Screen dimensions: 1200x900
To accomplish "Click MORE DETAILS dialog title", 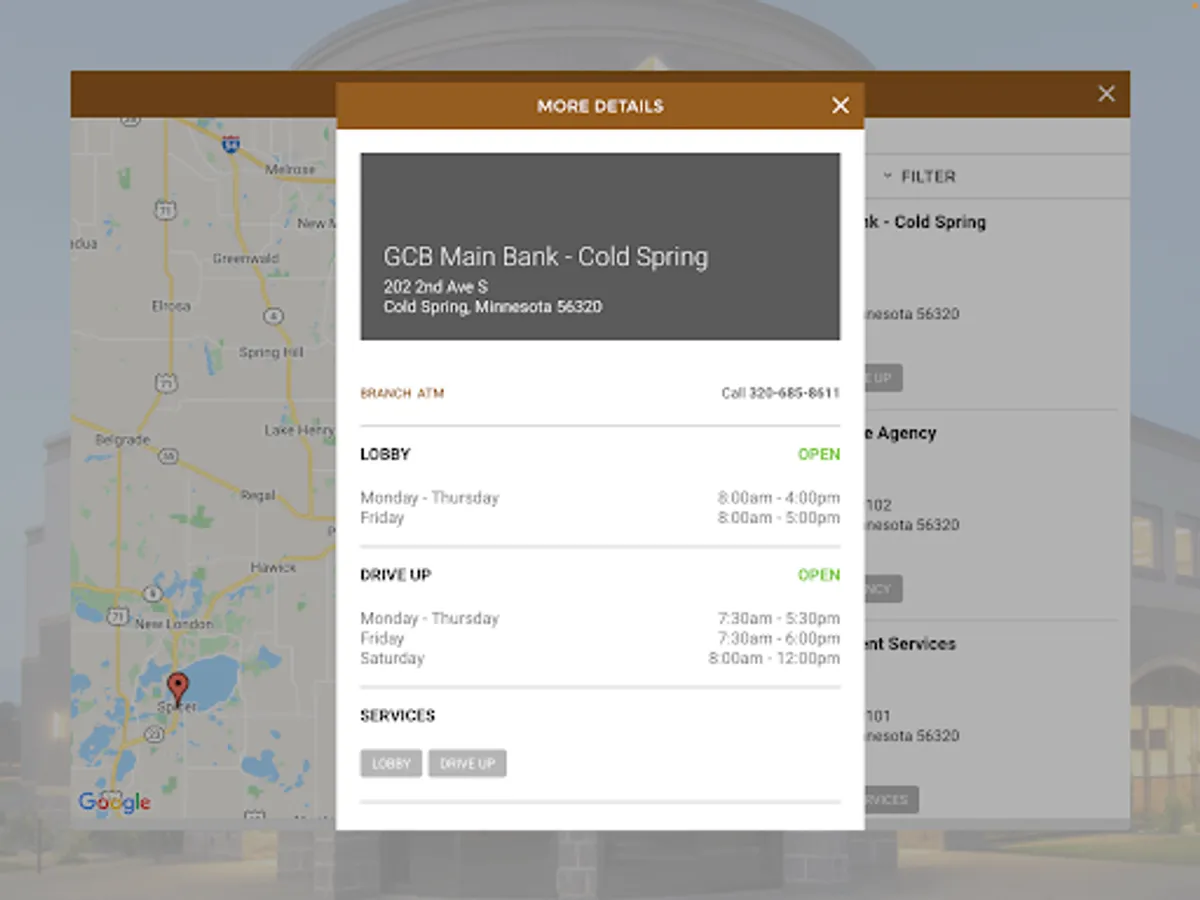I will pyautogui.click(x=600, y=106).
